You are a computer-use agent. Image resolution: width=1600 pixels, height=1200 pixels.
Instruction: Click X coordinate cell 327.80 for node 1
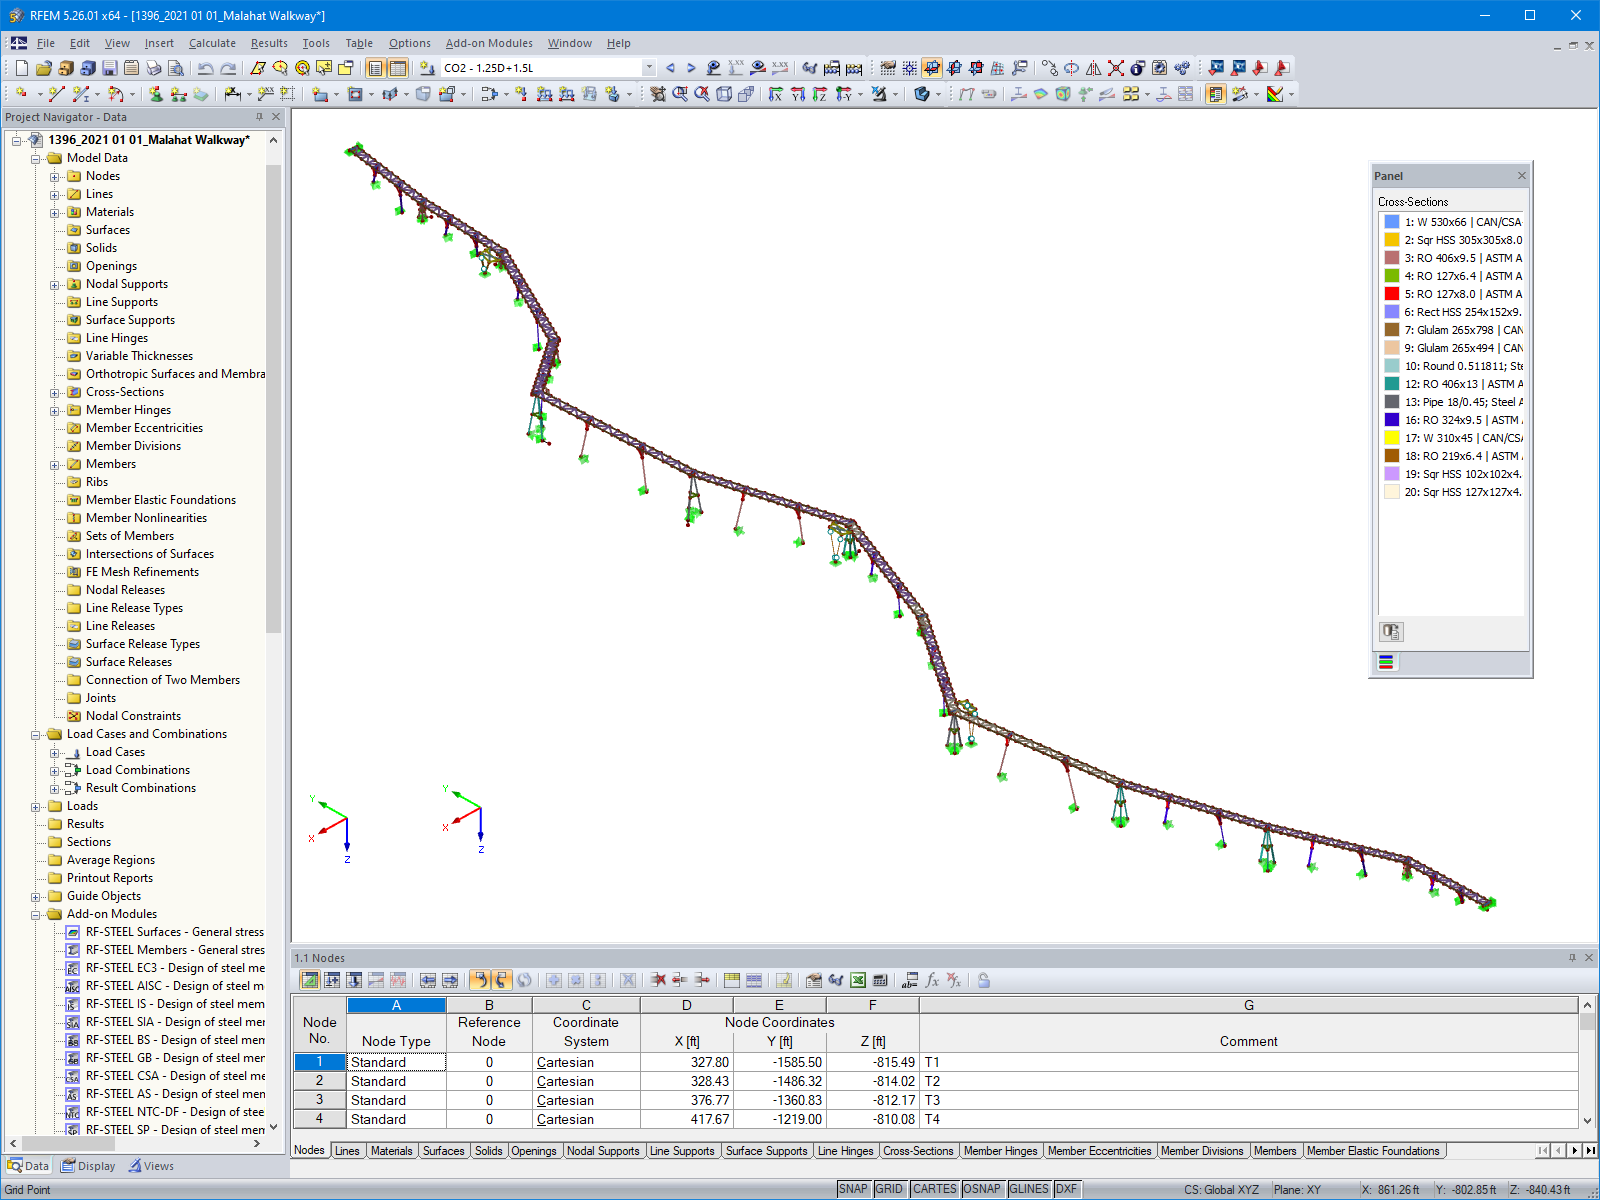[686, 1062]
